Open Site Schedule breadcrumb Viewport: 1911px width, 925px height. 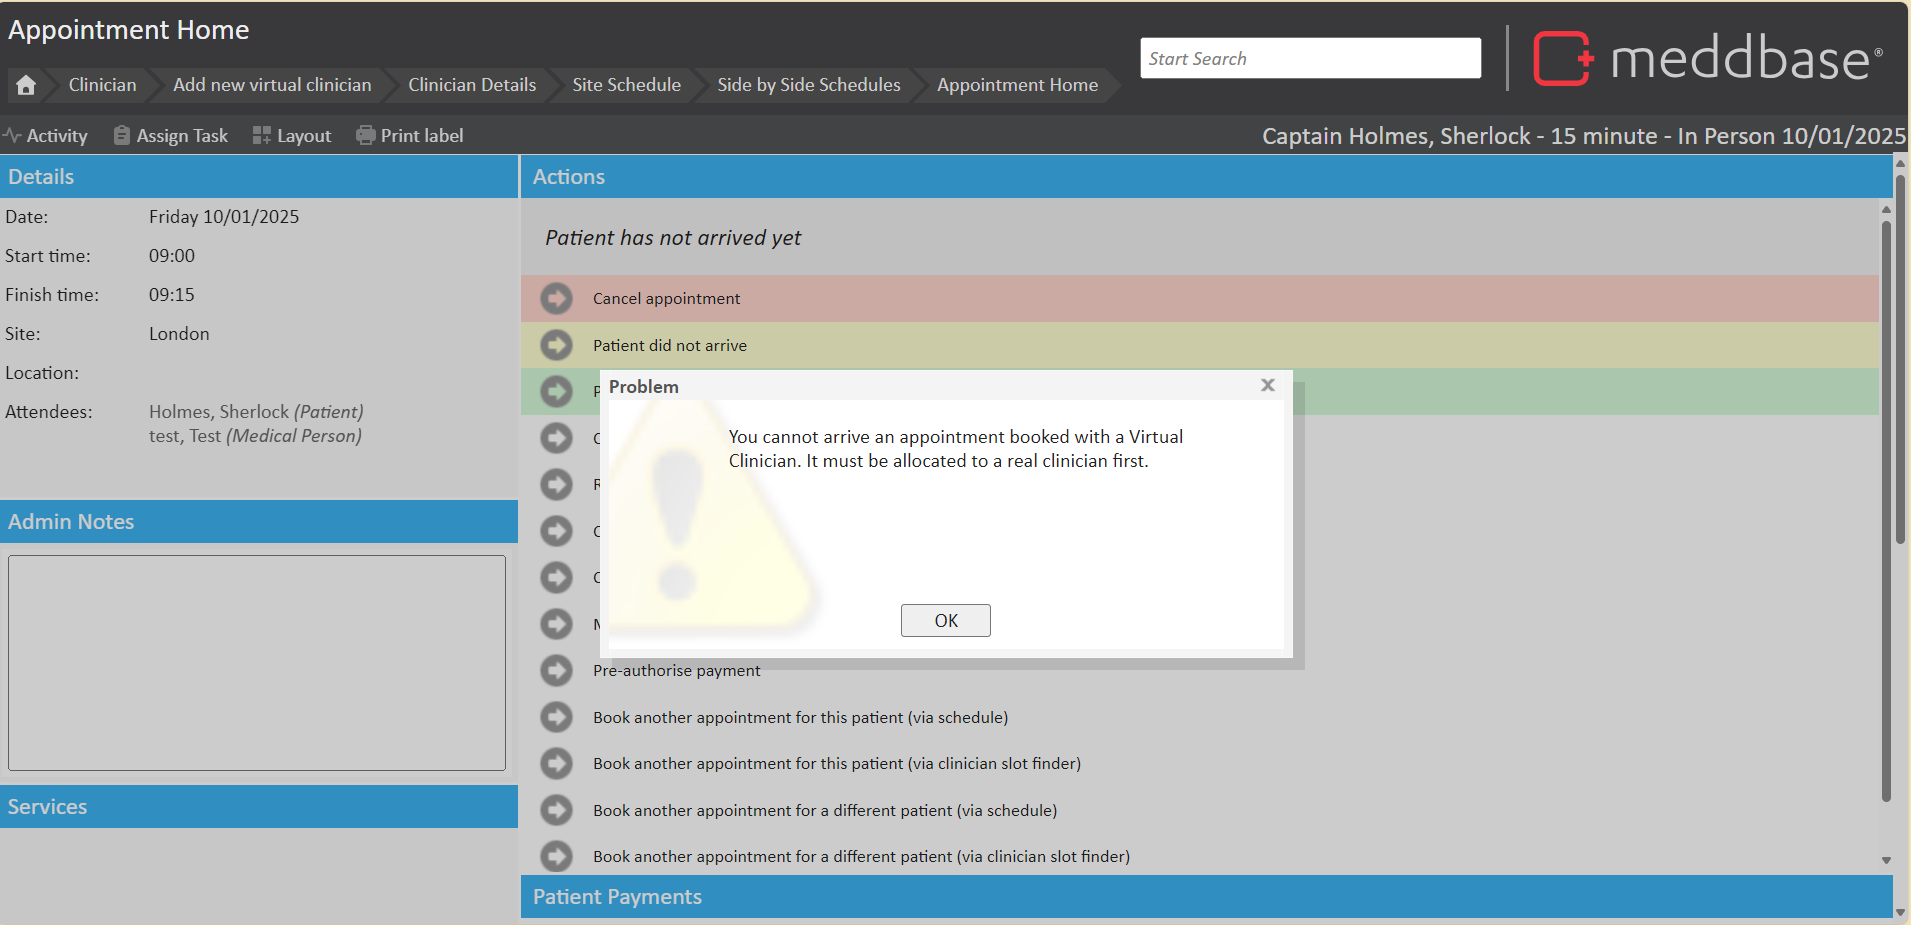coord(626,85)
